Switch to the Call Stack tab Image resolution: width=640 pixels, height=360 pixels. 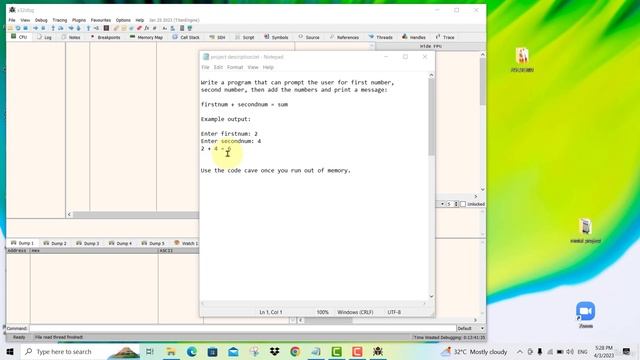pos(186,37)
